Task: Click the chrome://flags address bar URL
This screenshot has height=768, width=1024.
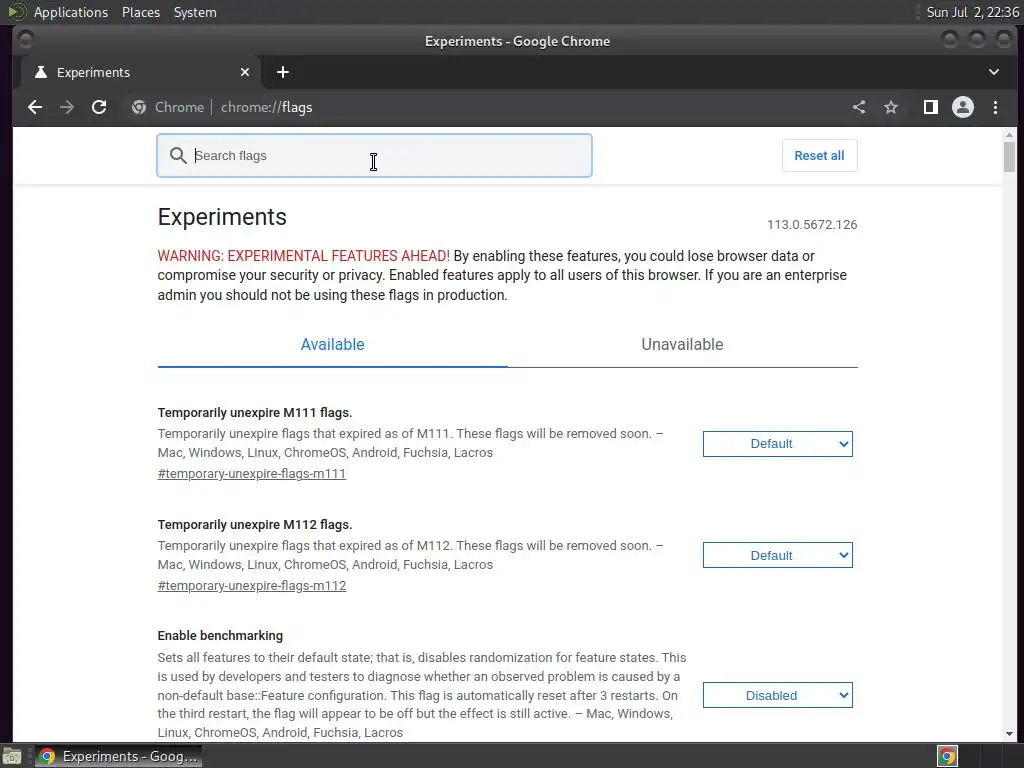Action: point(266,107)
